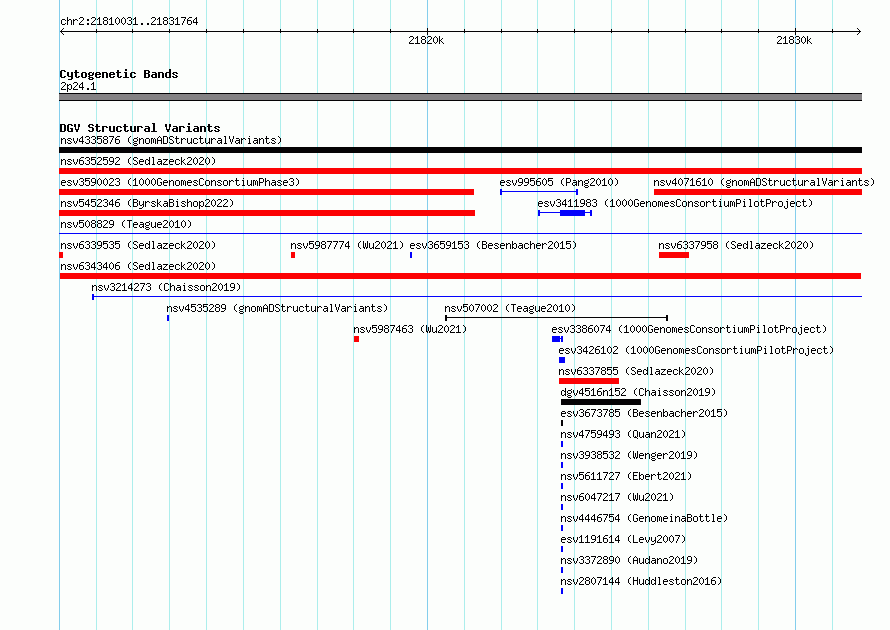Click the blue glyph under esv3411983
Screen dimensions: 890x630
pyautogui.click(x=565, y=213)
